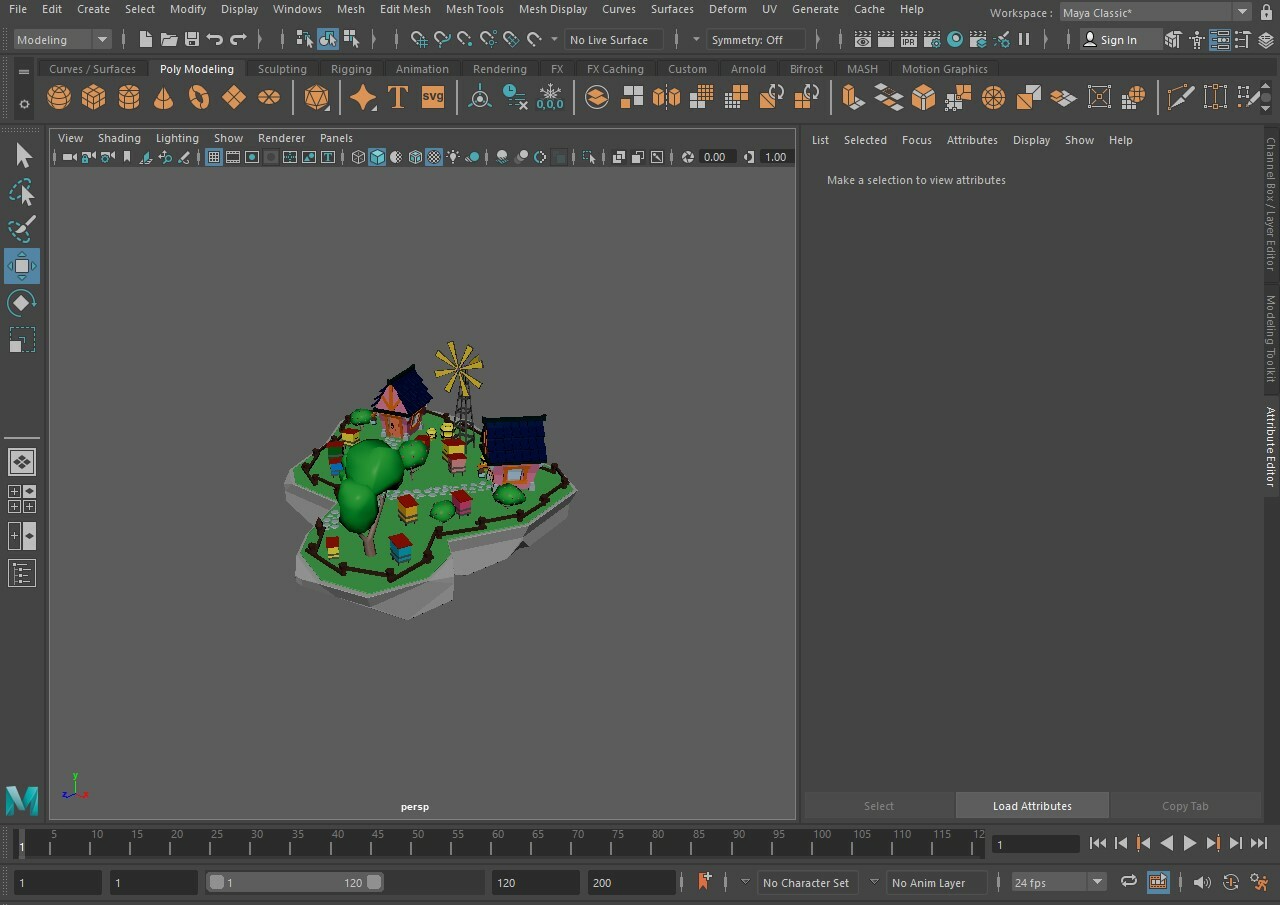Click the Load Attributes button

pos(1031,806)
